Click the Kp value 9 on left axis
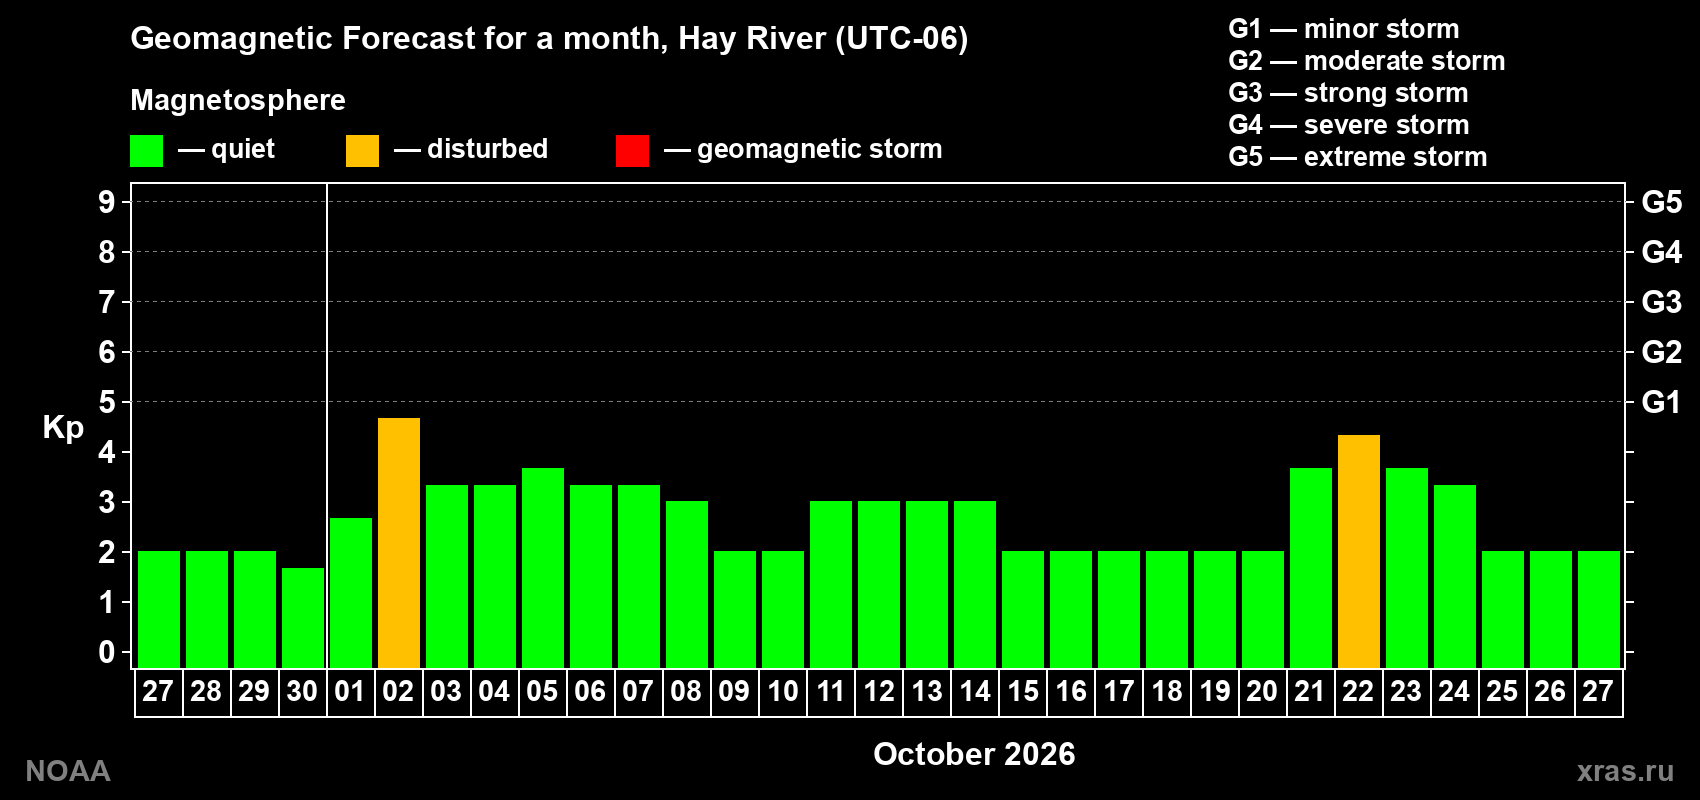Image resolution: width=1700 pixels, height=800 pixels. point(107,202)
